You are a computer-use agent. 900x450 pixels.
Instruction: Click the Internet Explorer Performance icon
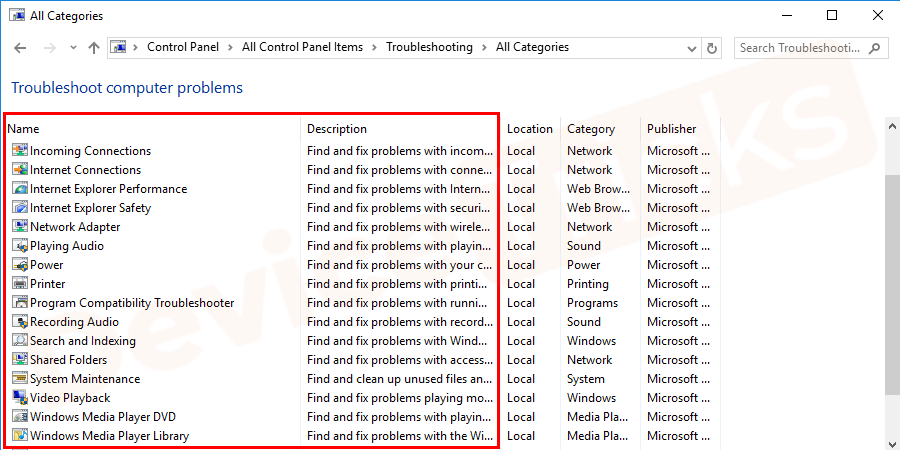19,189
